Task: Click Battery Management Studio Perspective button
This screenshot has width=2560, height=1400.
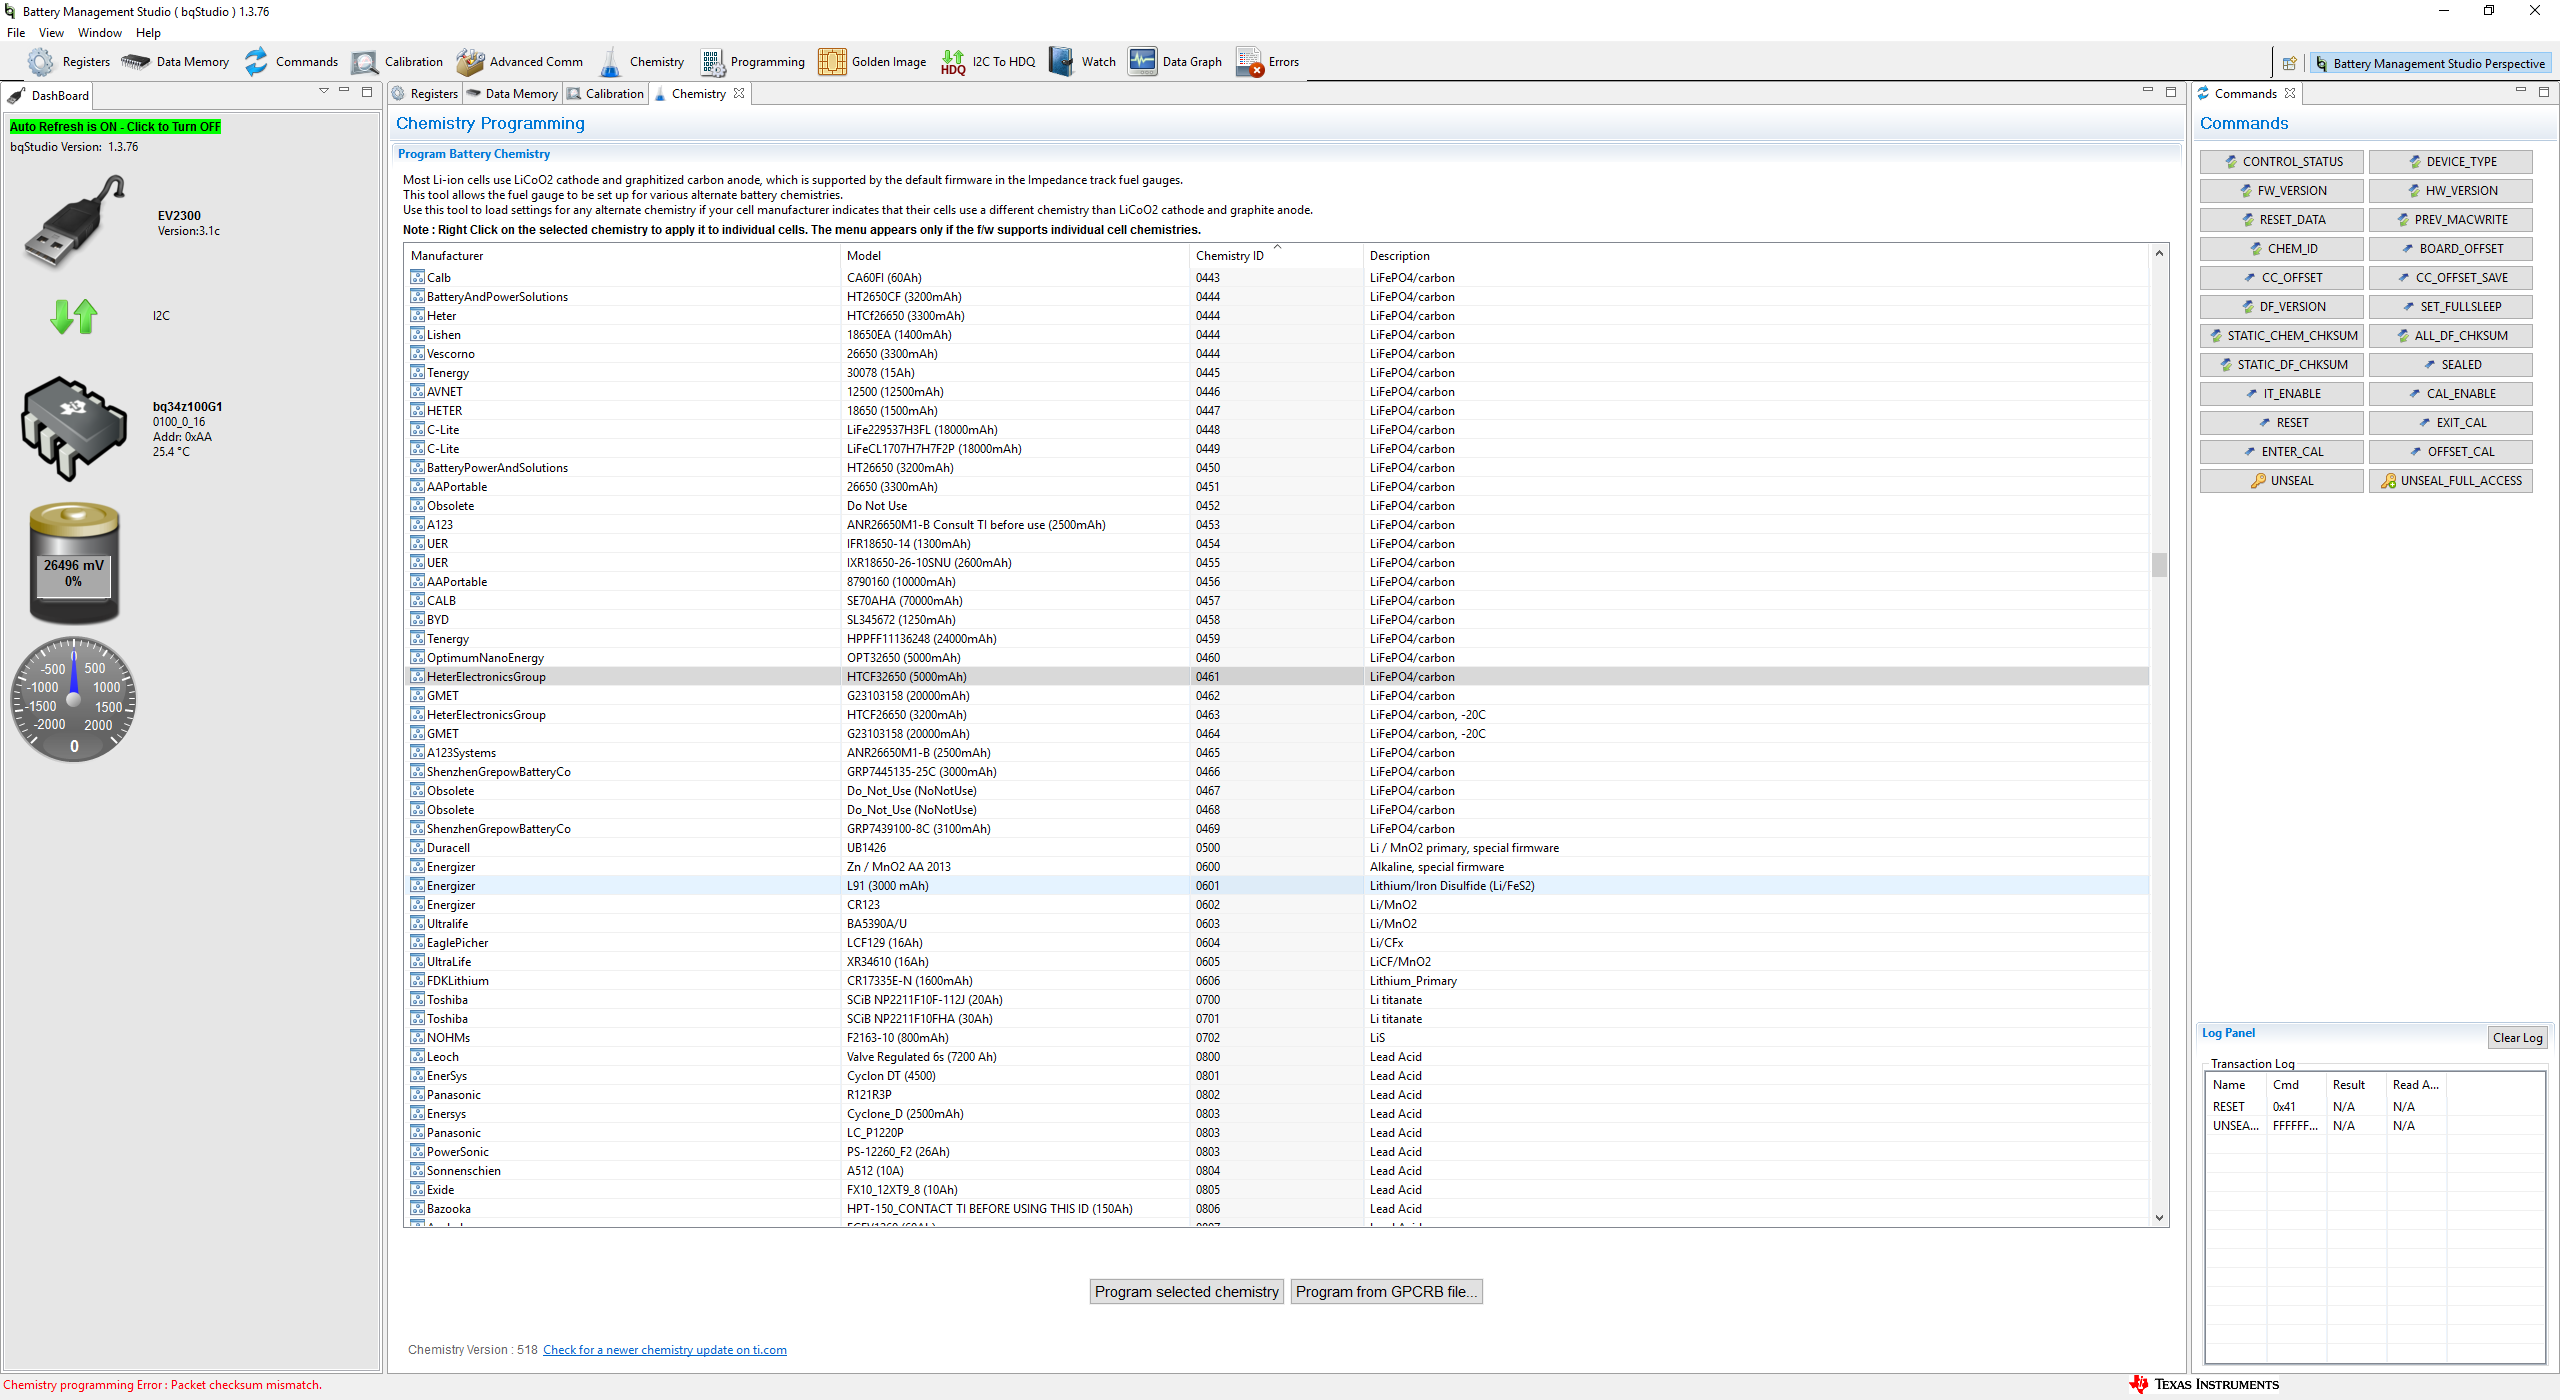Action: click(2430, 64)
